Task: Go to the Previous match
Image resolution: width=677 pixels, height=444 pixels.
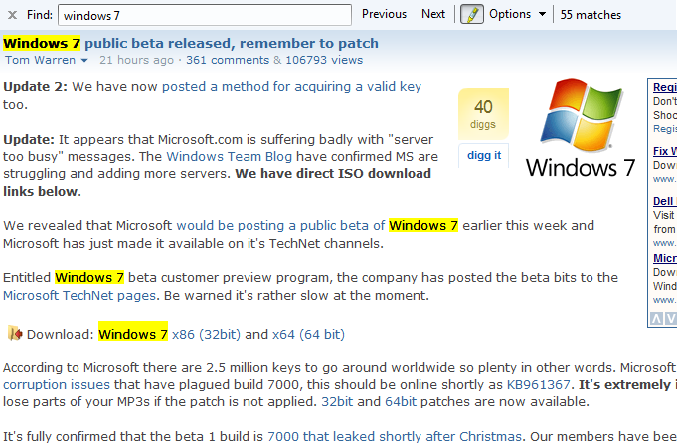Action: [384, 14]
